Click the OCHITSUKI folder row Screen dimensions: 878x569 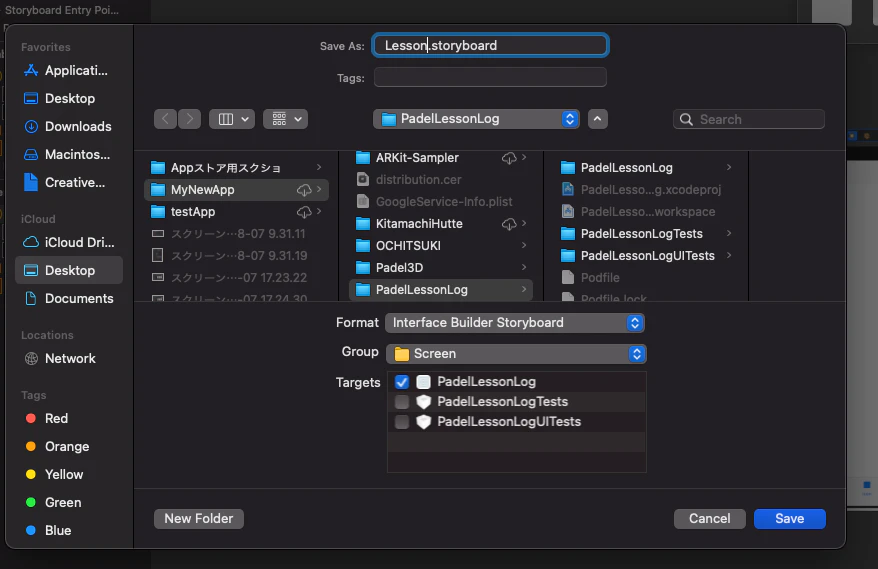(441, 246)
